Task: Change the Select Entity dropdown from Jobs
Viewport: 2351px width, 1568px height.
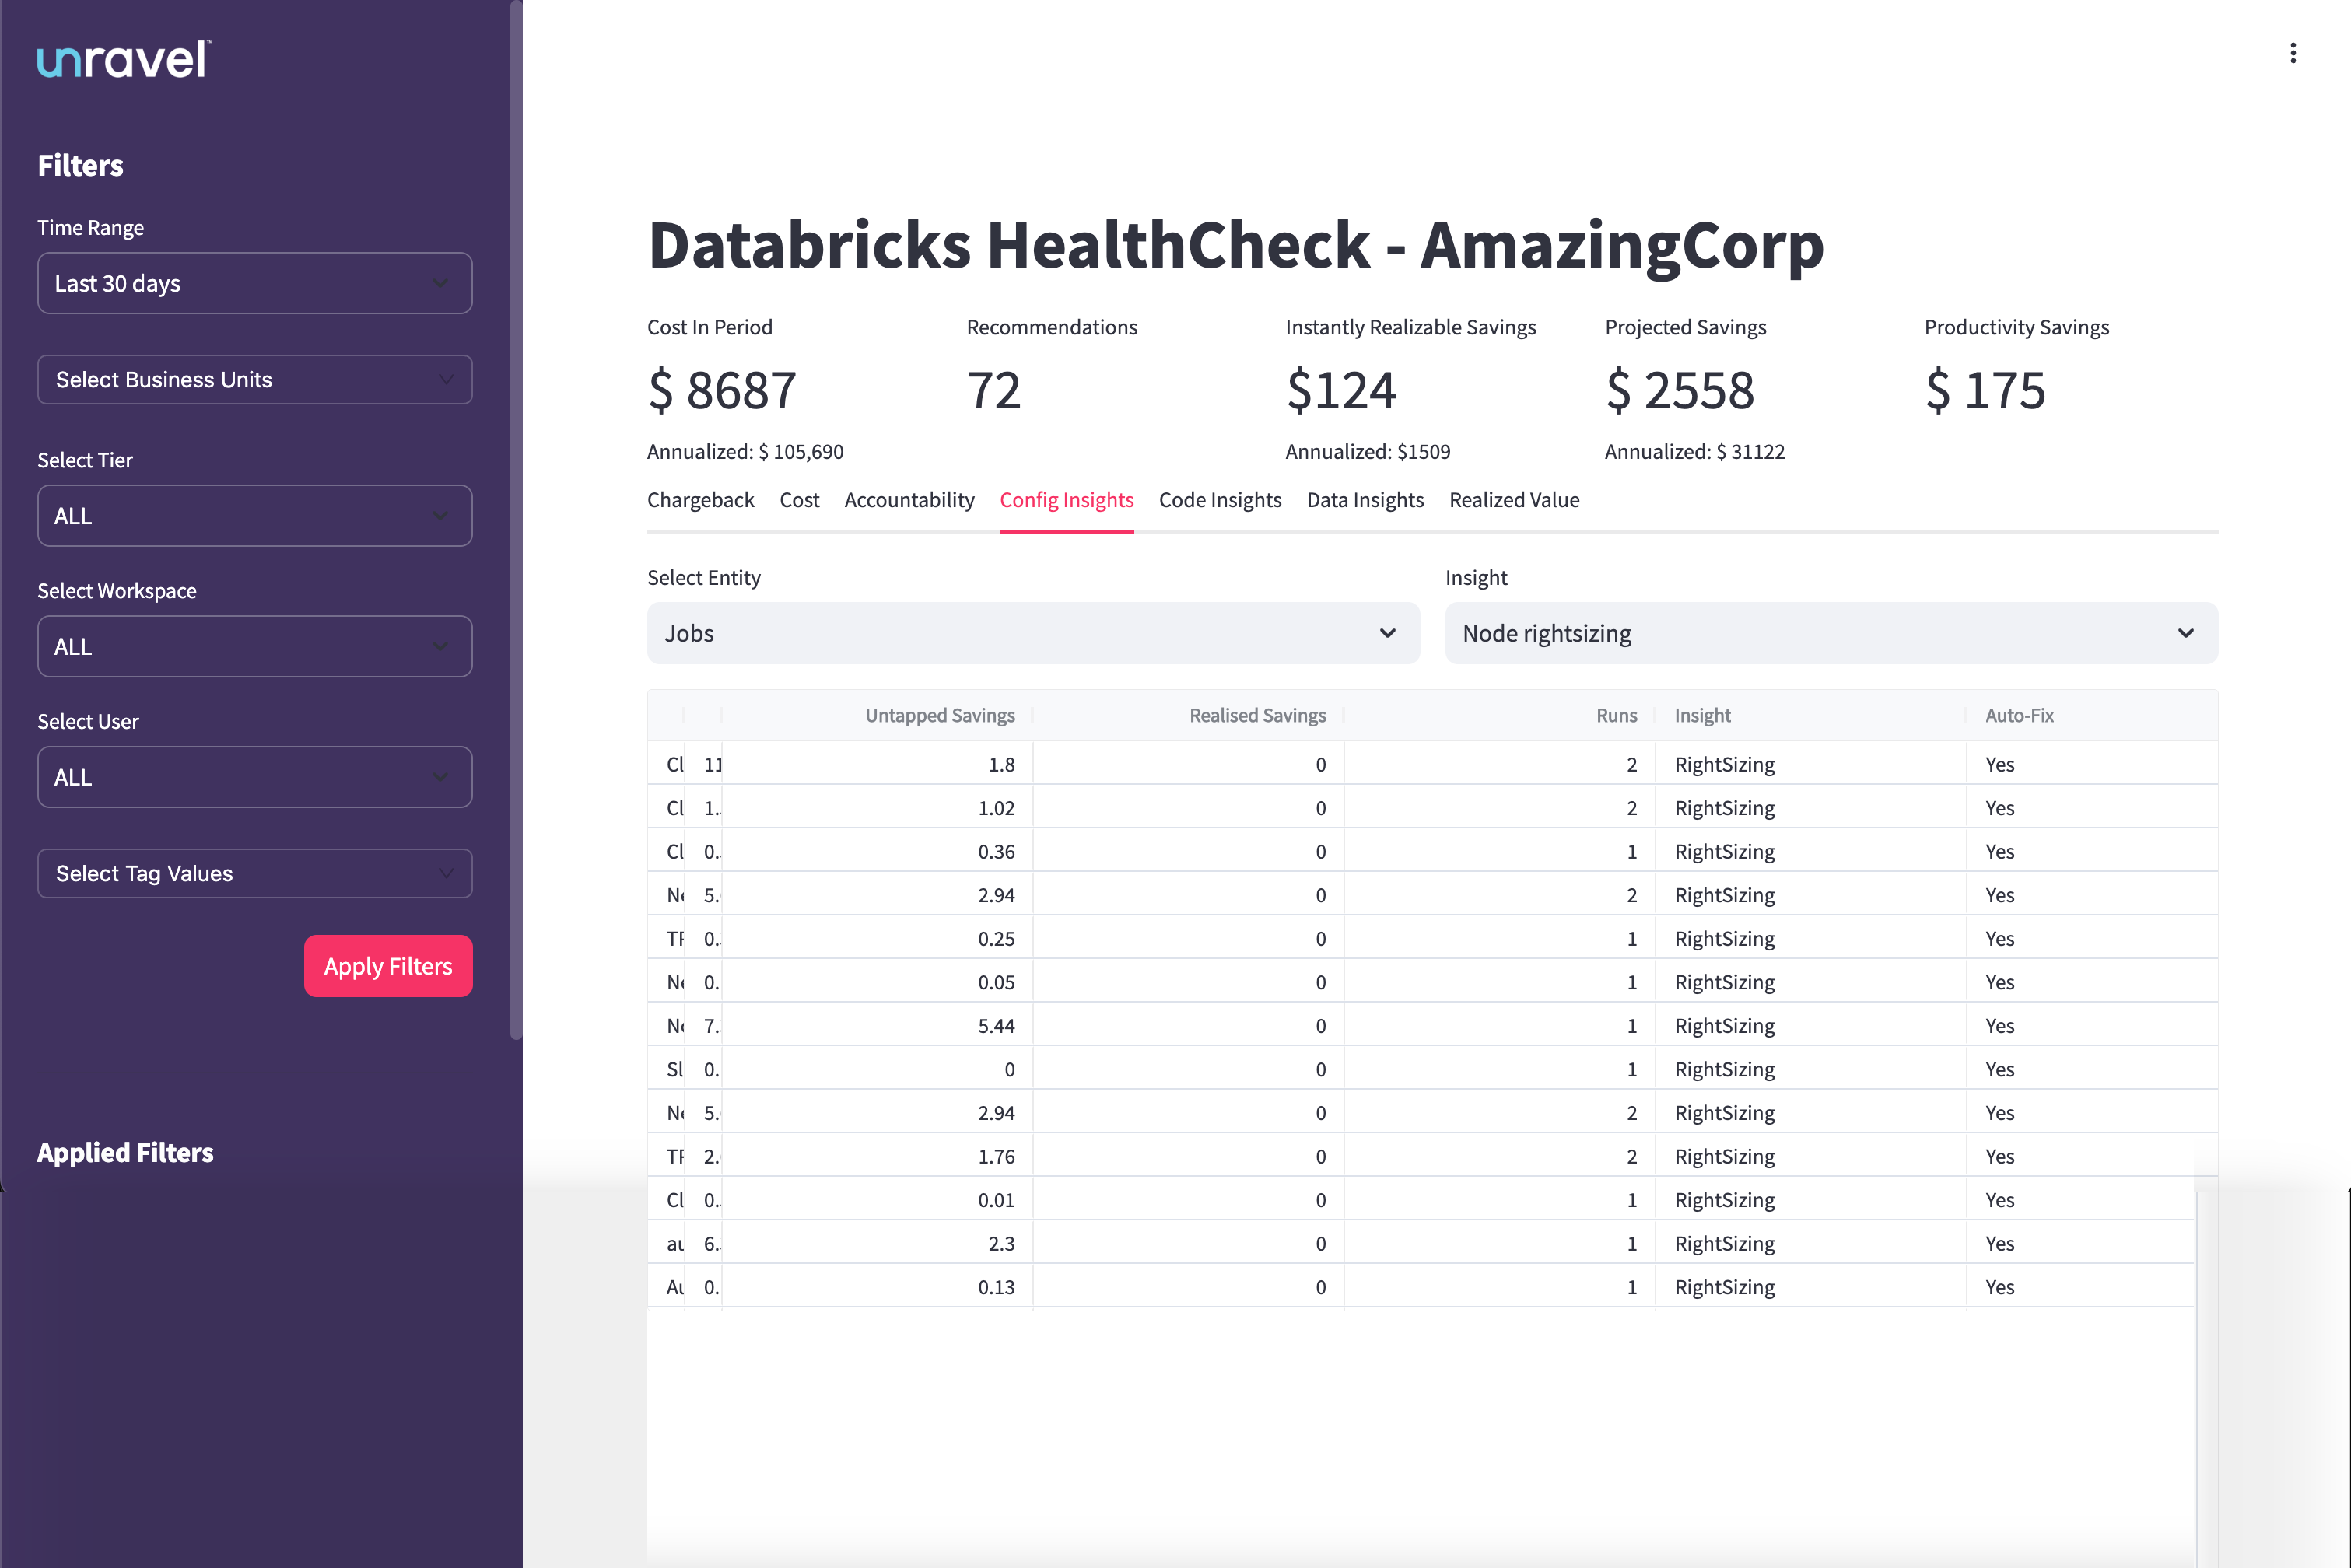Action: pyautogui.click(x=1033, y=633)
